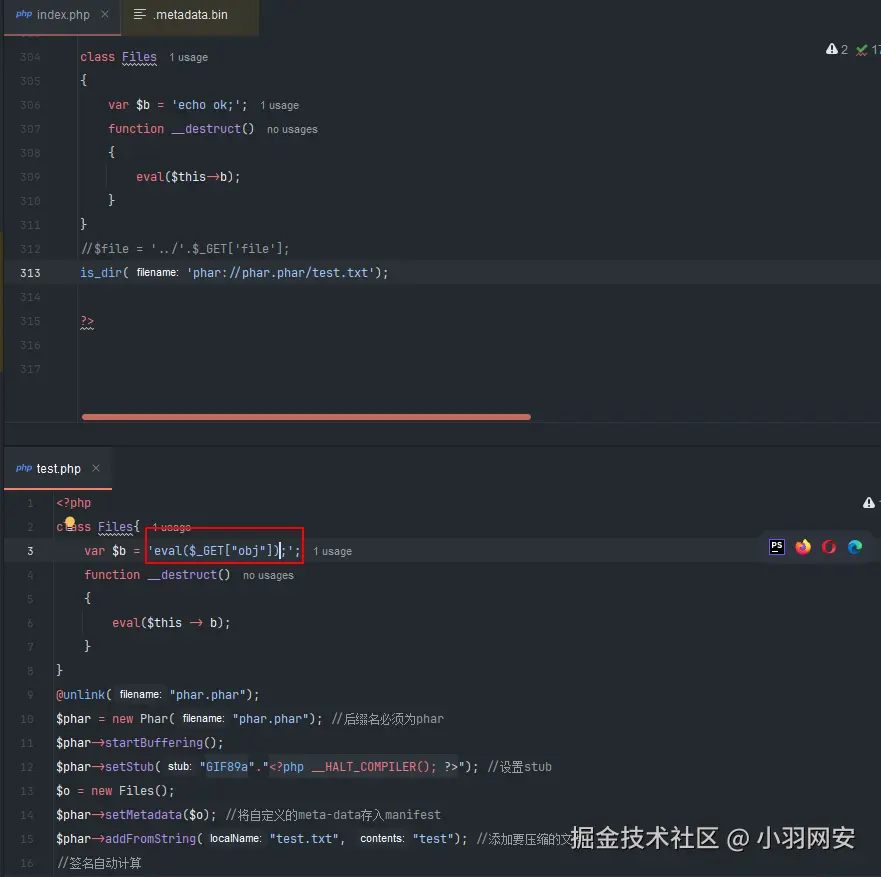
Task: Click '$o = new Files();' line
Action: [115, 790]
